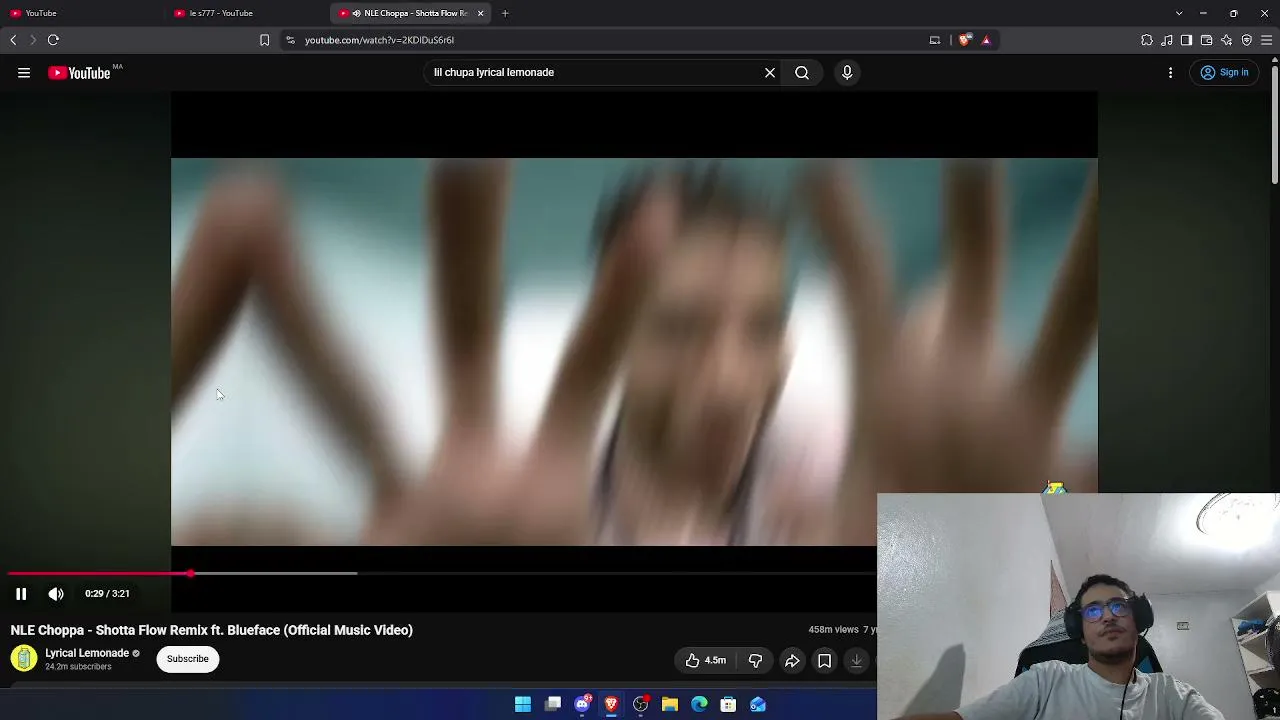Screen dimensions: 1280x720
Task: Open Outlook mail app from taskbar
Action: click(x=758, y=704)
